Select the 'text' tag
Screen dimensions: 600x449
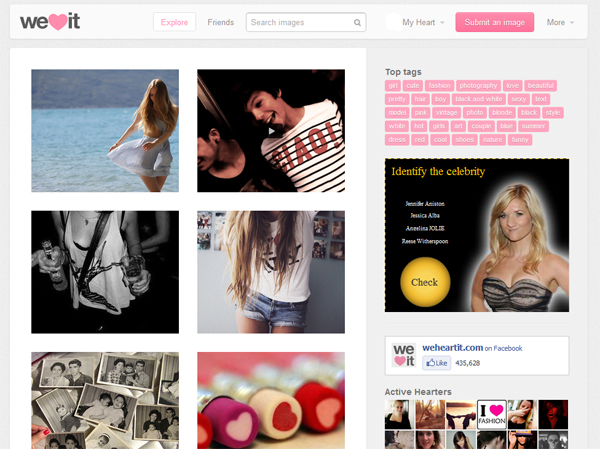tap(541, 99)
